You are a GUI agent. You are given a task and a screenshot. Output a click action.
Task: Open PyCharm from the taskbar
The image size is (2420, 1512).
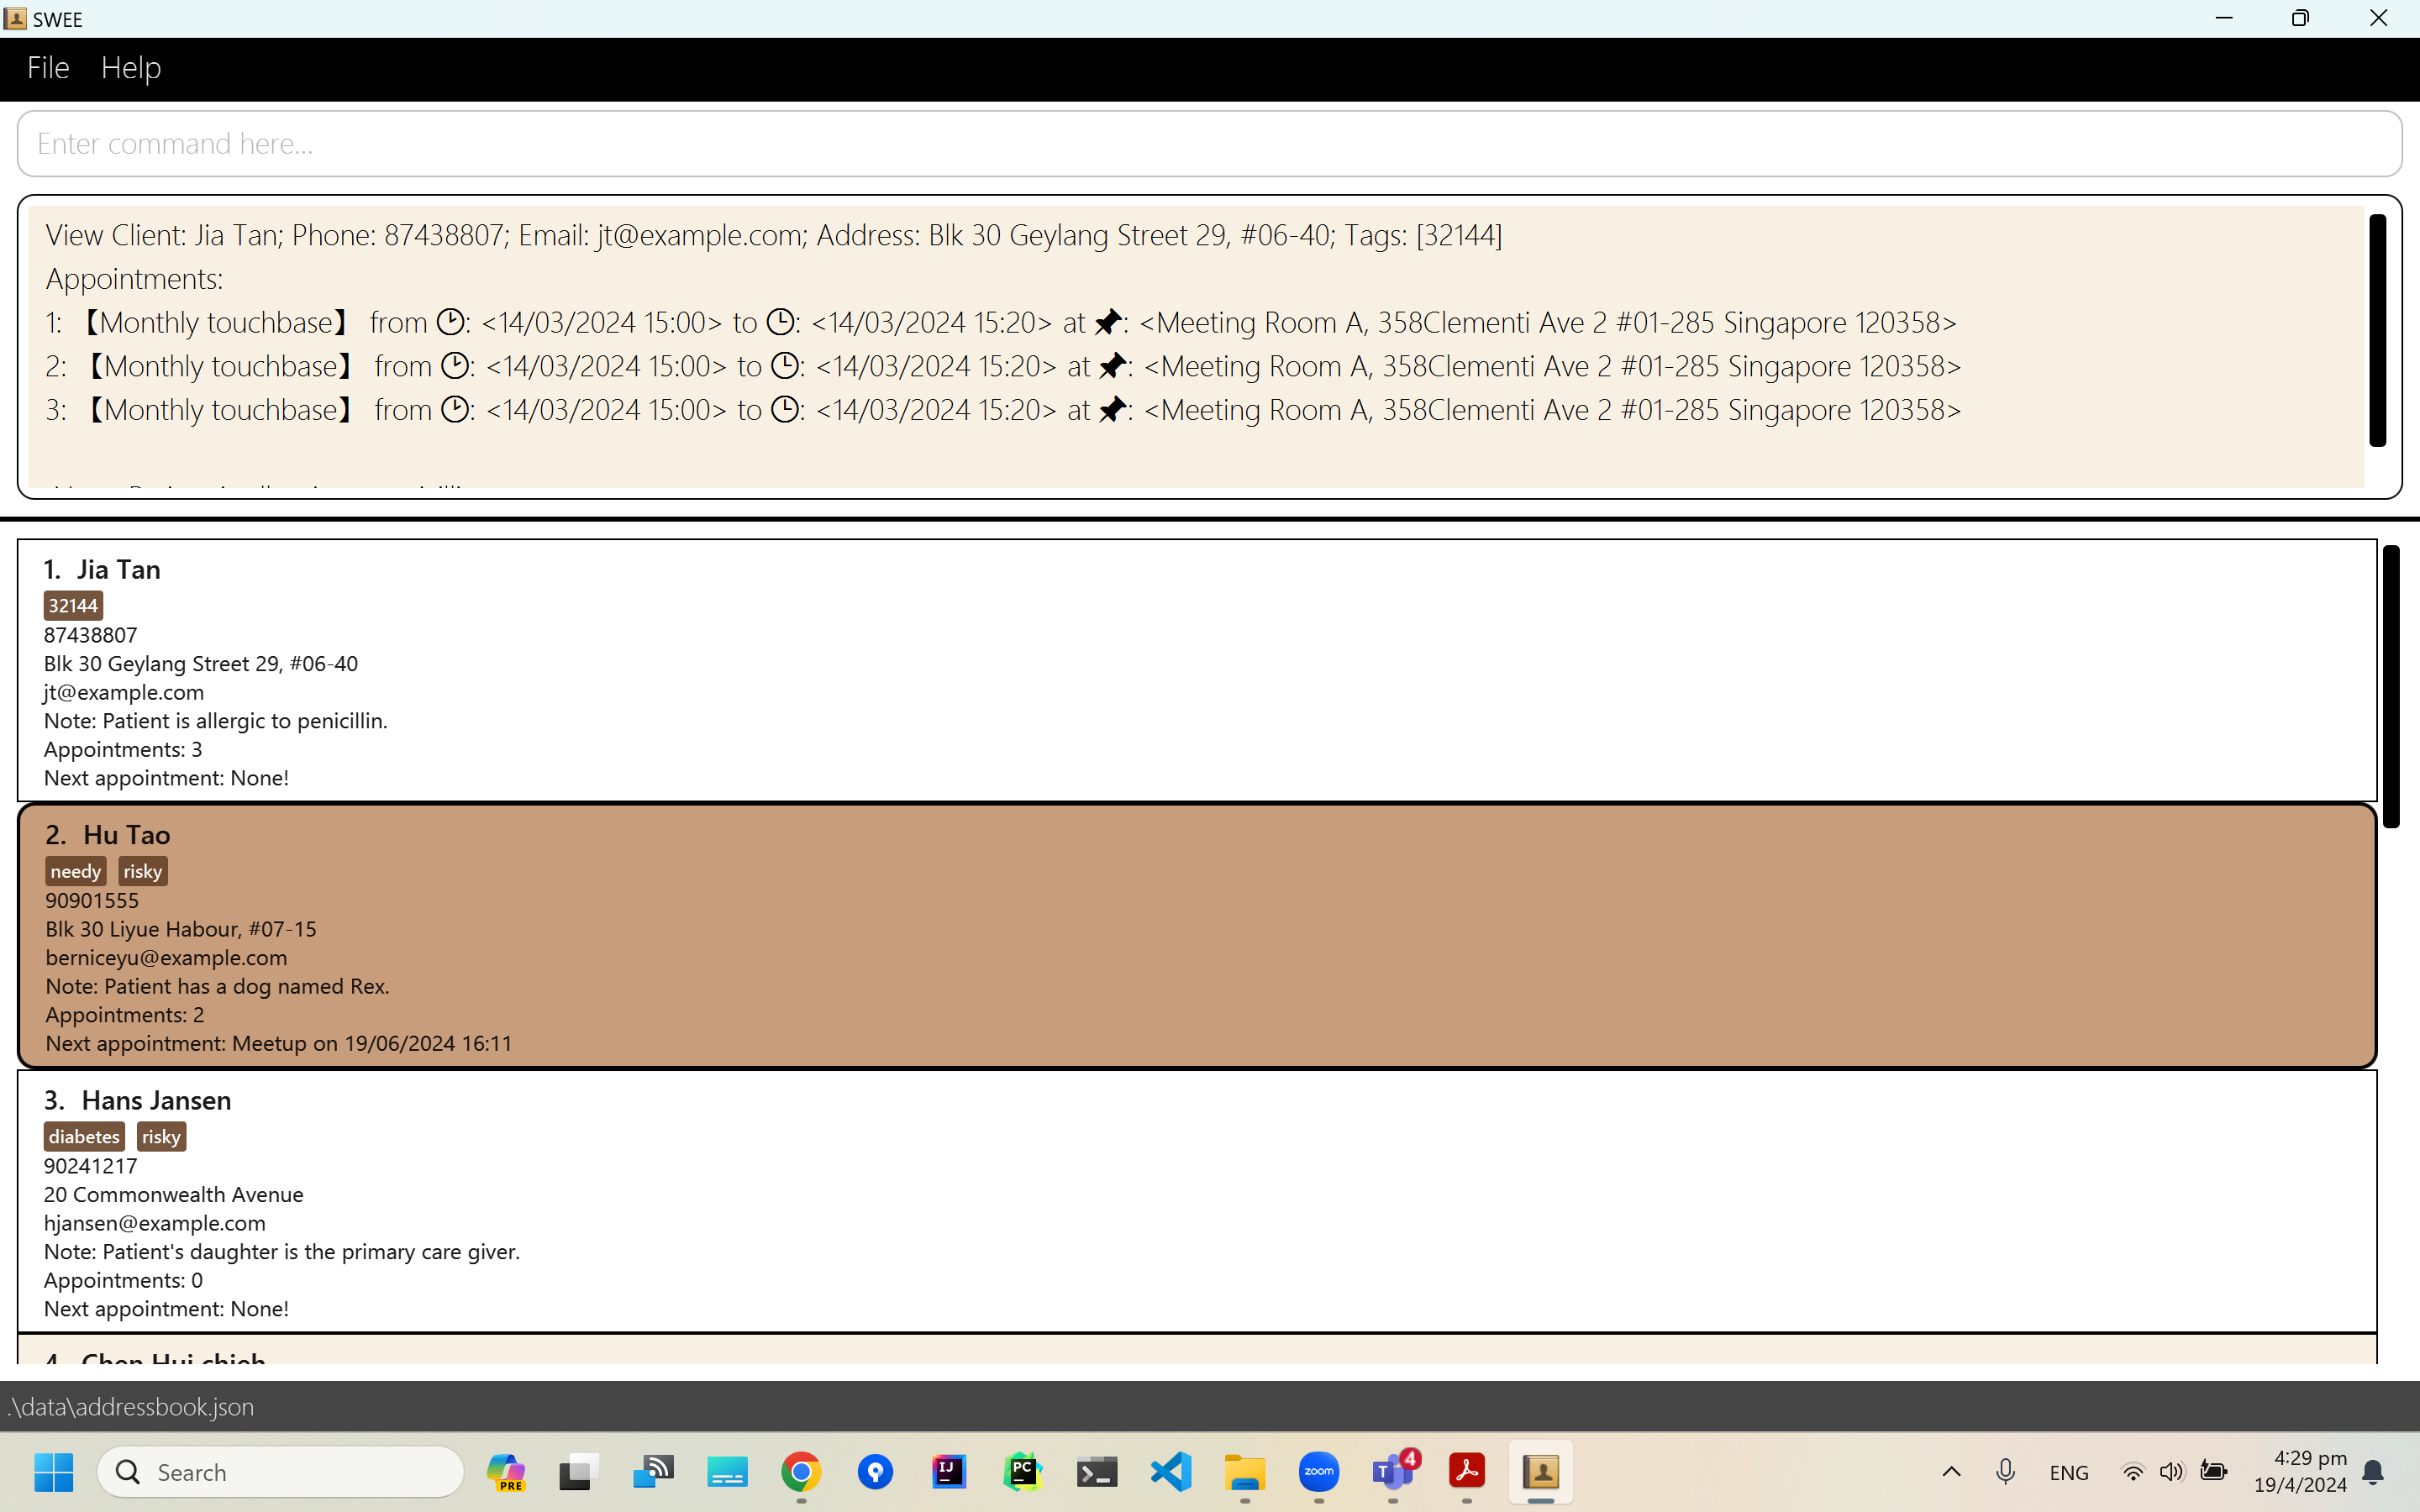(1022, 1472)
